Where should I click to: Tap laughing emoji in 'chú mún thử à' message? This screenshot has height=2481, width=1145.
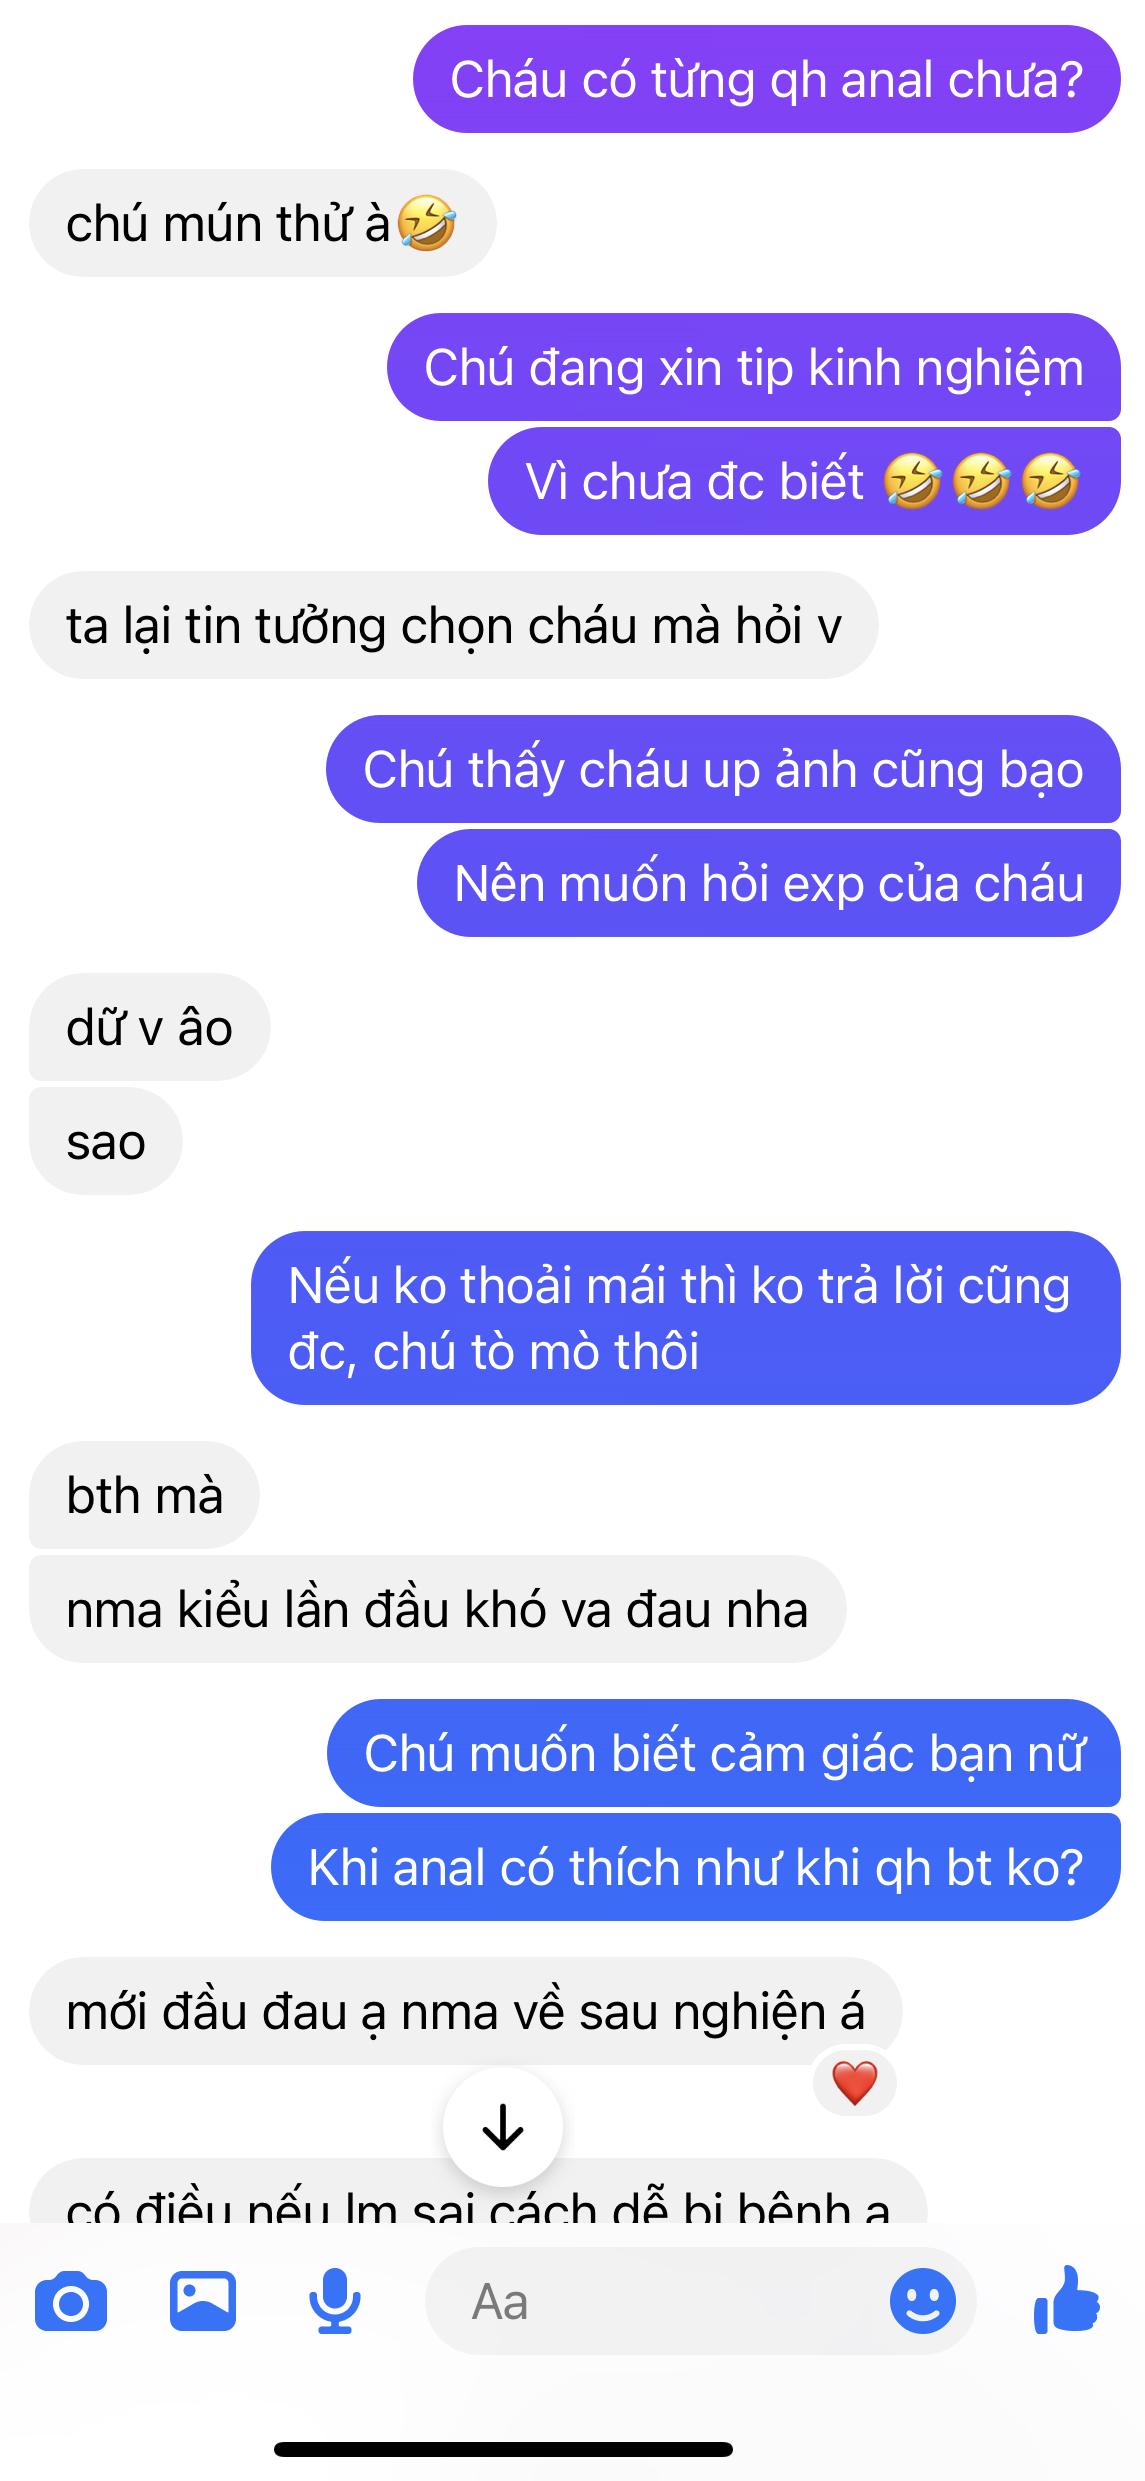(427, 222)
